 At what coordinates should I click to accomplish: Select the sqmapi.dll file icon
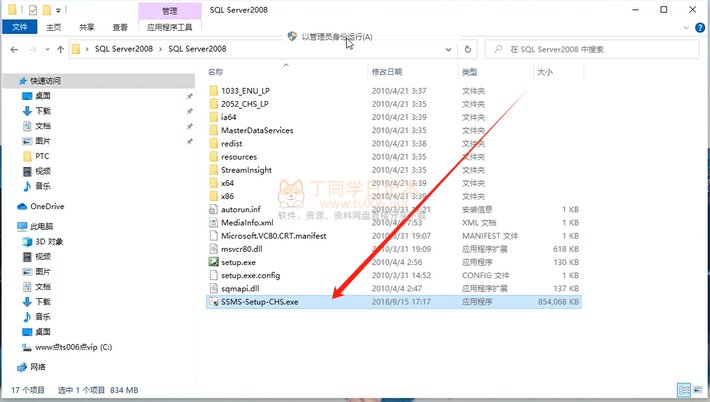click(x=214, y=288)
